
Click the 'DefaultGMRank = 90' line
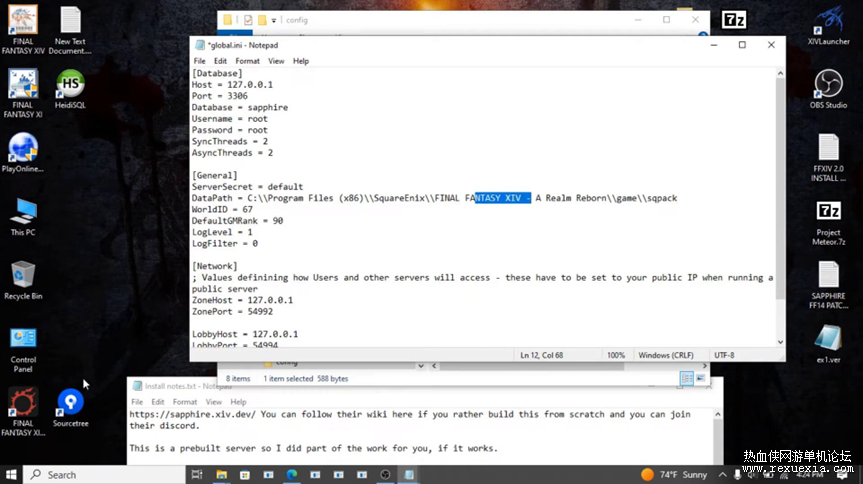pyautogui.click(x=237, y=221)
